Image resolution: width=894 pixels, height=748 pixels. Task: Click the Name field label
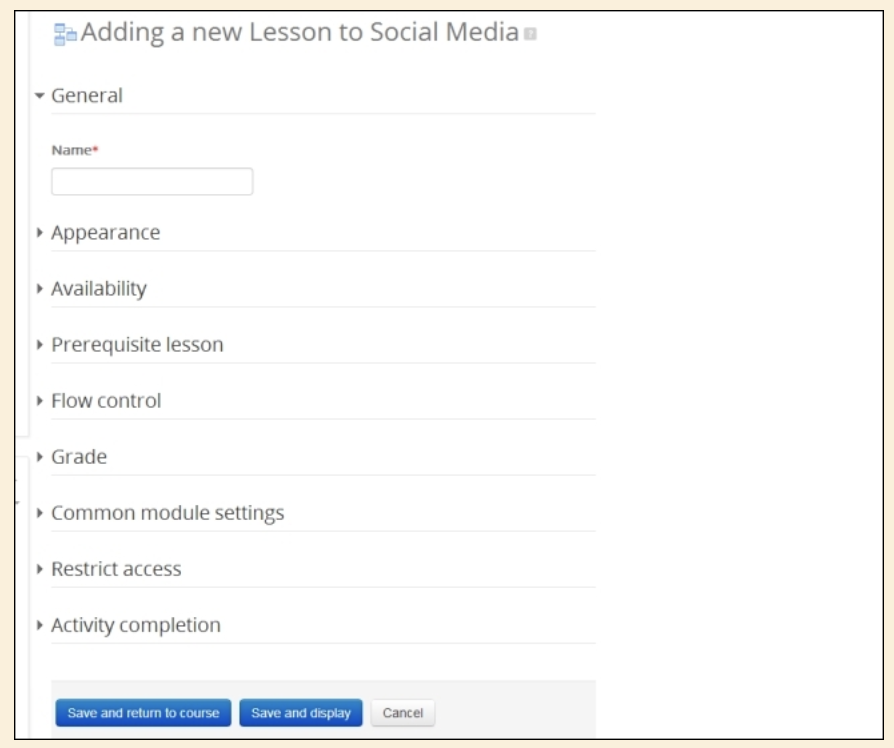coord(71,150)
